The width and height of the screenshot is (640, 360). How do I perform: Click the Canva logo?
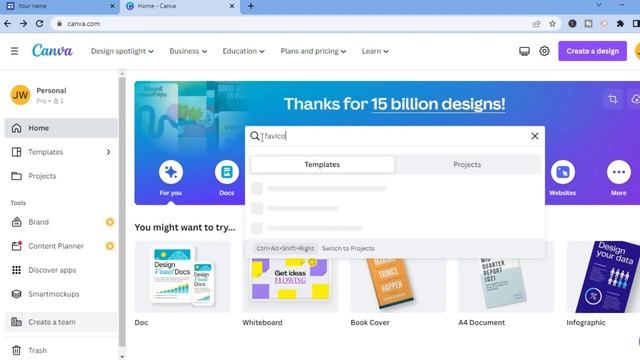tap(52, 51)
